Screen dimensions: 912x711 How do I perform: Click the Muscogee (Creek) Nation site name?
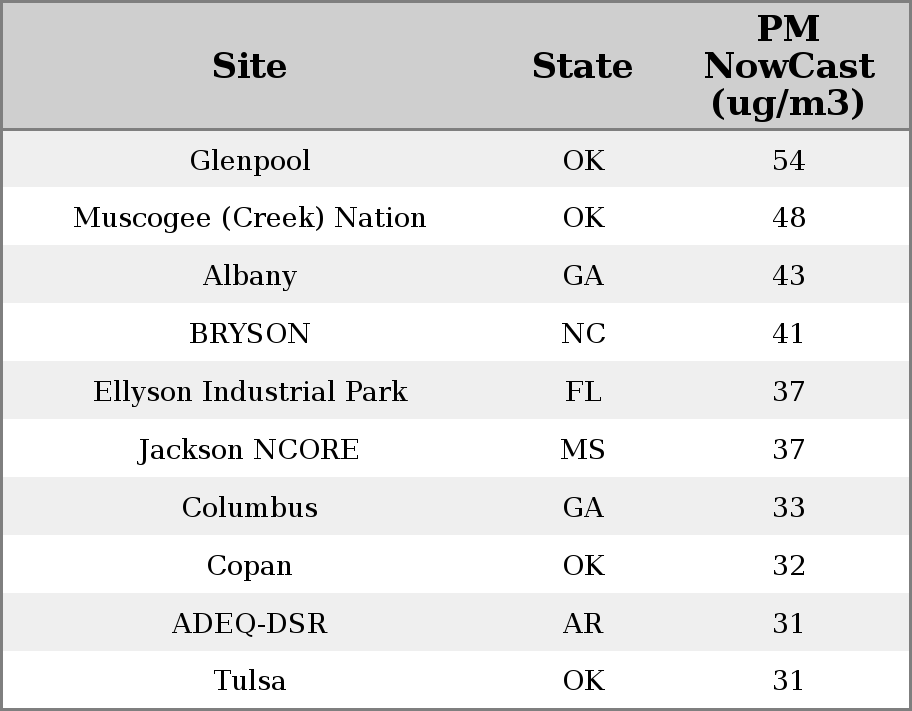[x=249, y=218]
